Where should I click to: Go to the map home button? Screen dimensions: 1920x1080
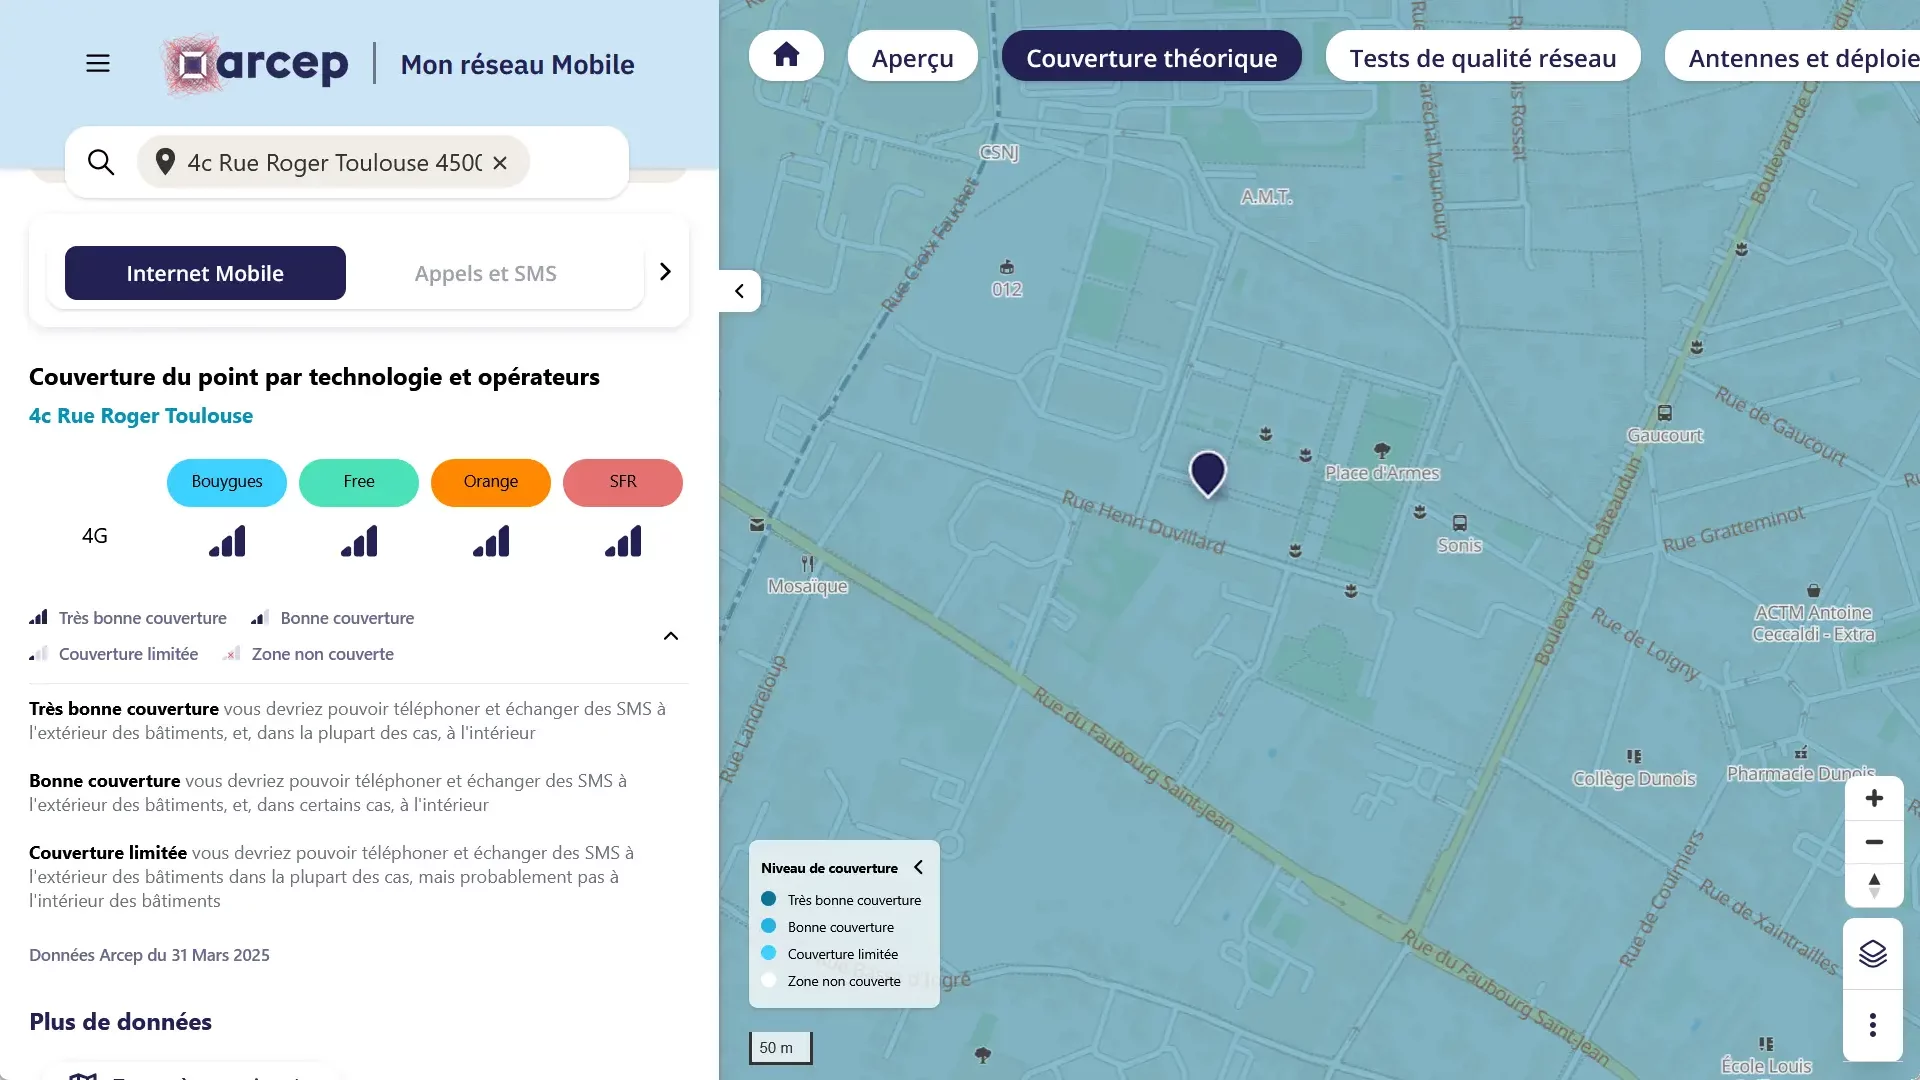coord(786,55)
